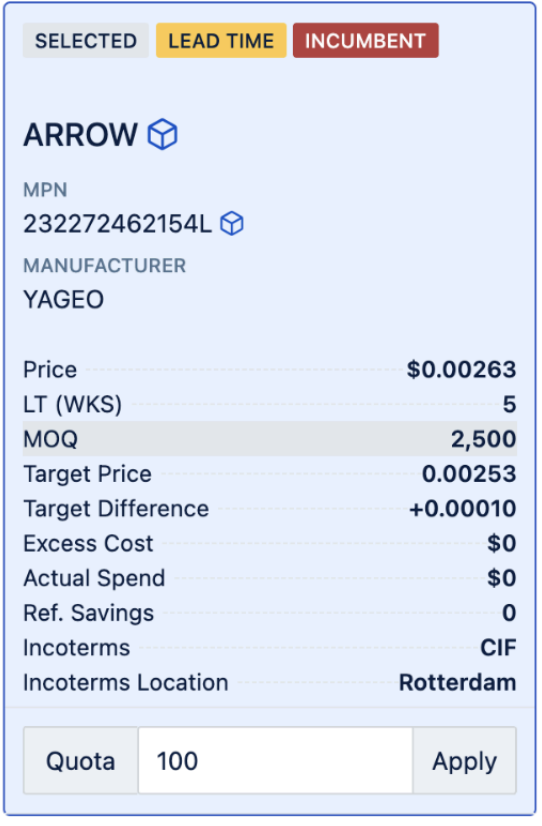Click the Target Price value 0.00253
Viewport: 542px width, 826px height.
point(469,474)
